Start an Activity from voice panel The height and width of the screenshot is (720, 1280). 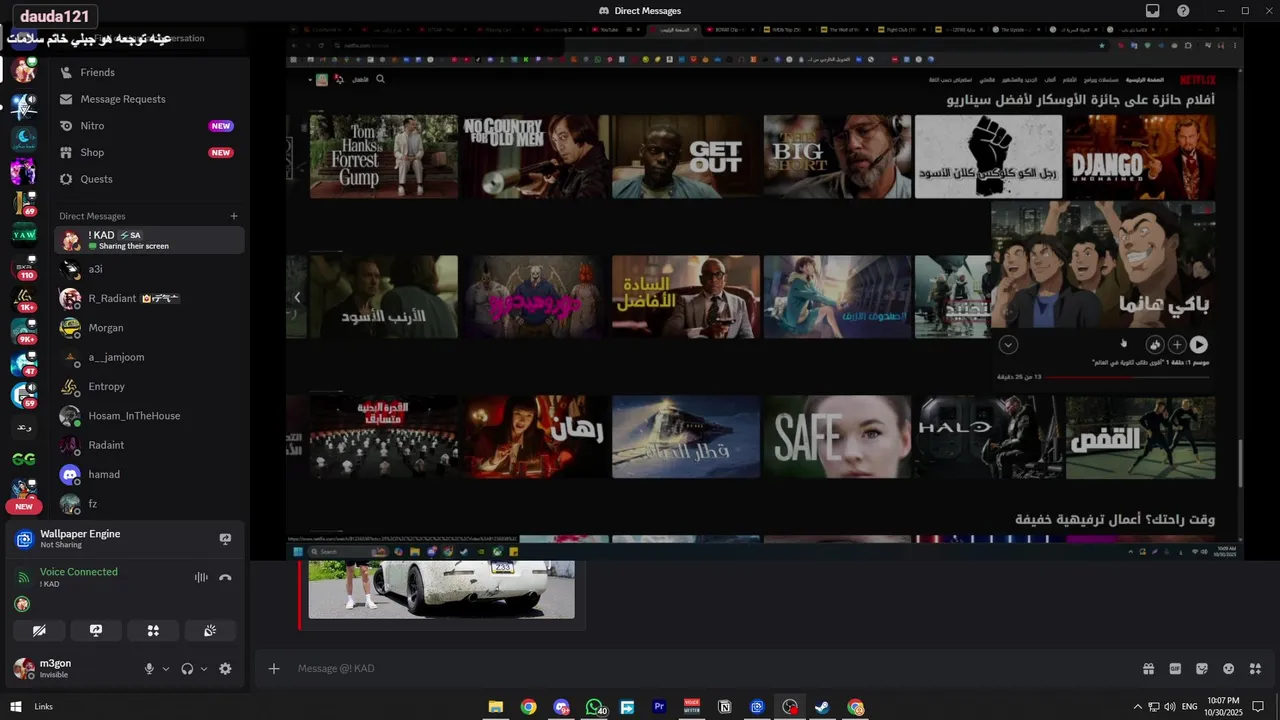click(x=153, y=631)
